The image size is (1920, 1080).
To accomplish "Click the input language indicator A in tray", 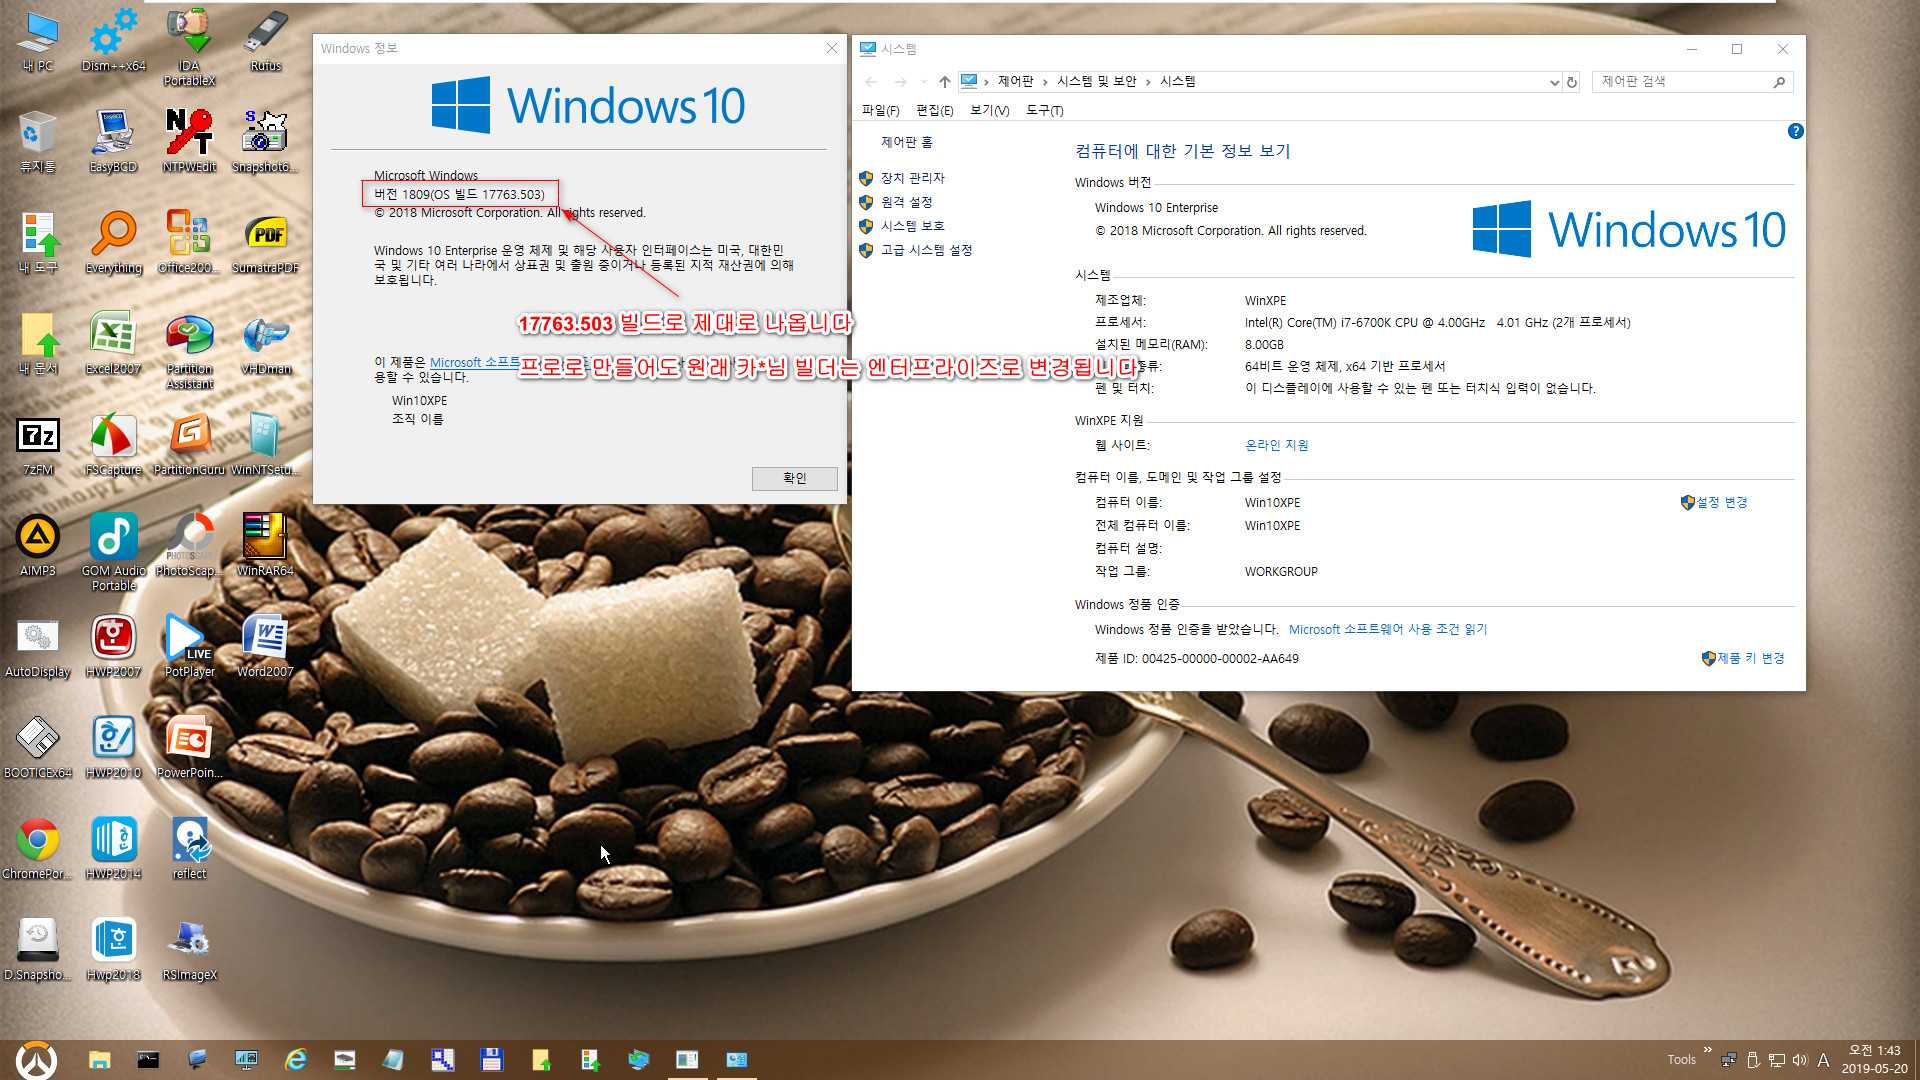I will point(1823,1060).
